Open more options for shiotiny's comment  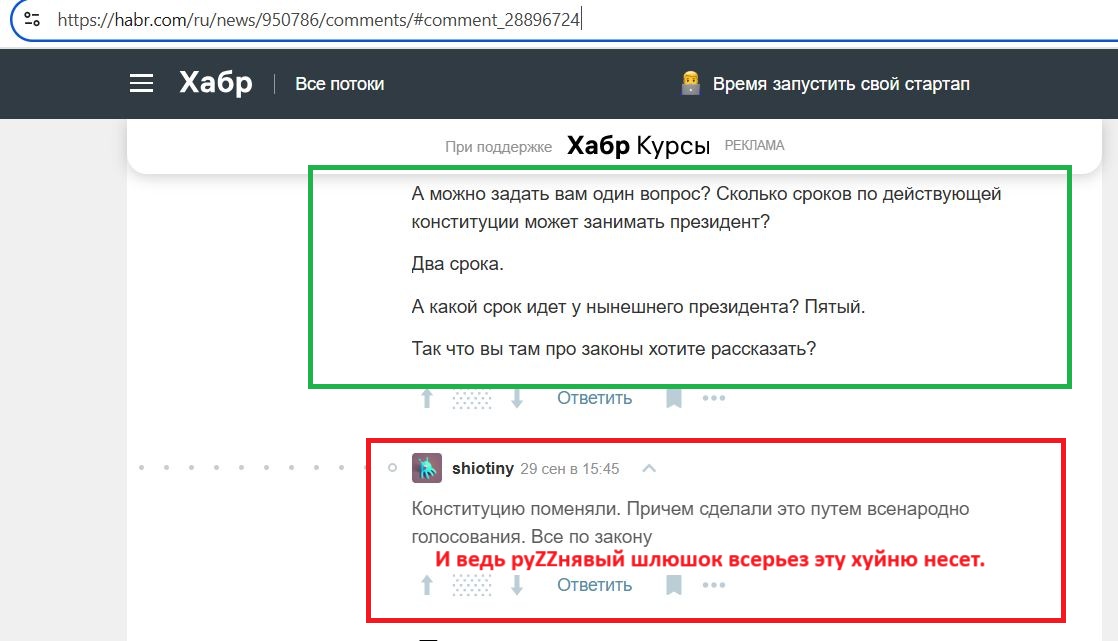(713, 585)
